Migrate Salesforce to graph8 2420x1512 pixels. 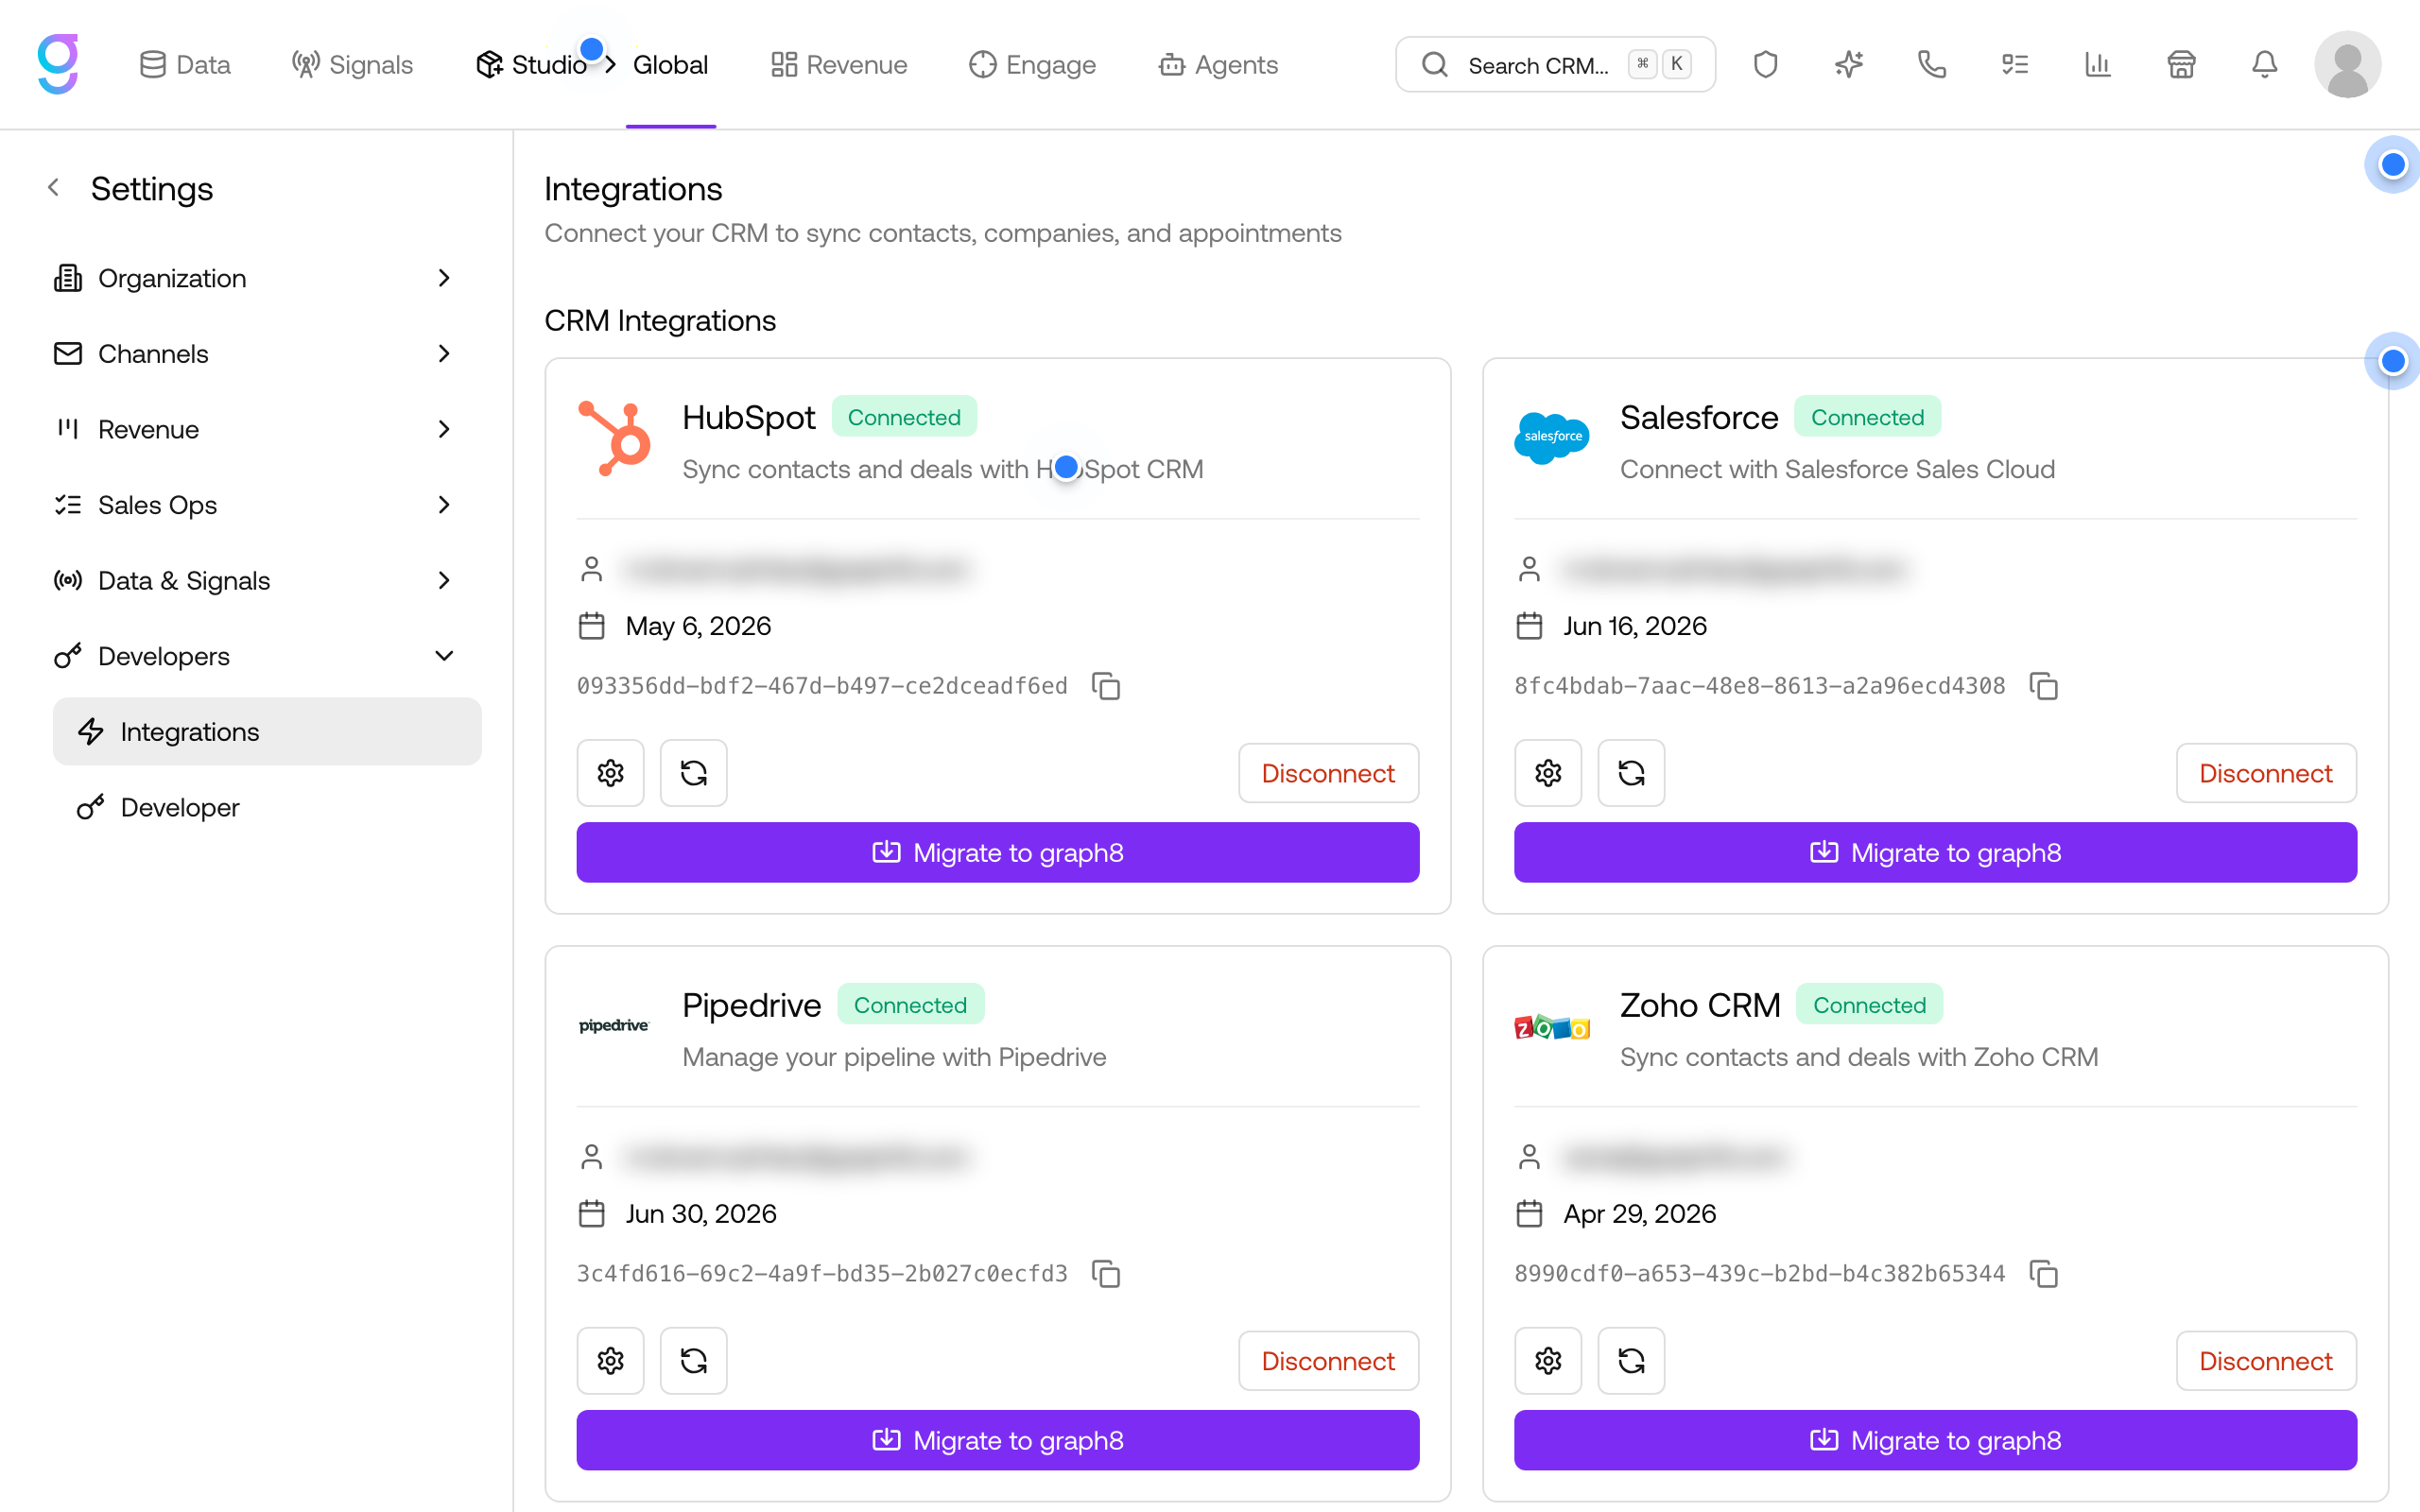pos(1935,852)
